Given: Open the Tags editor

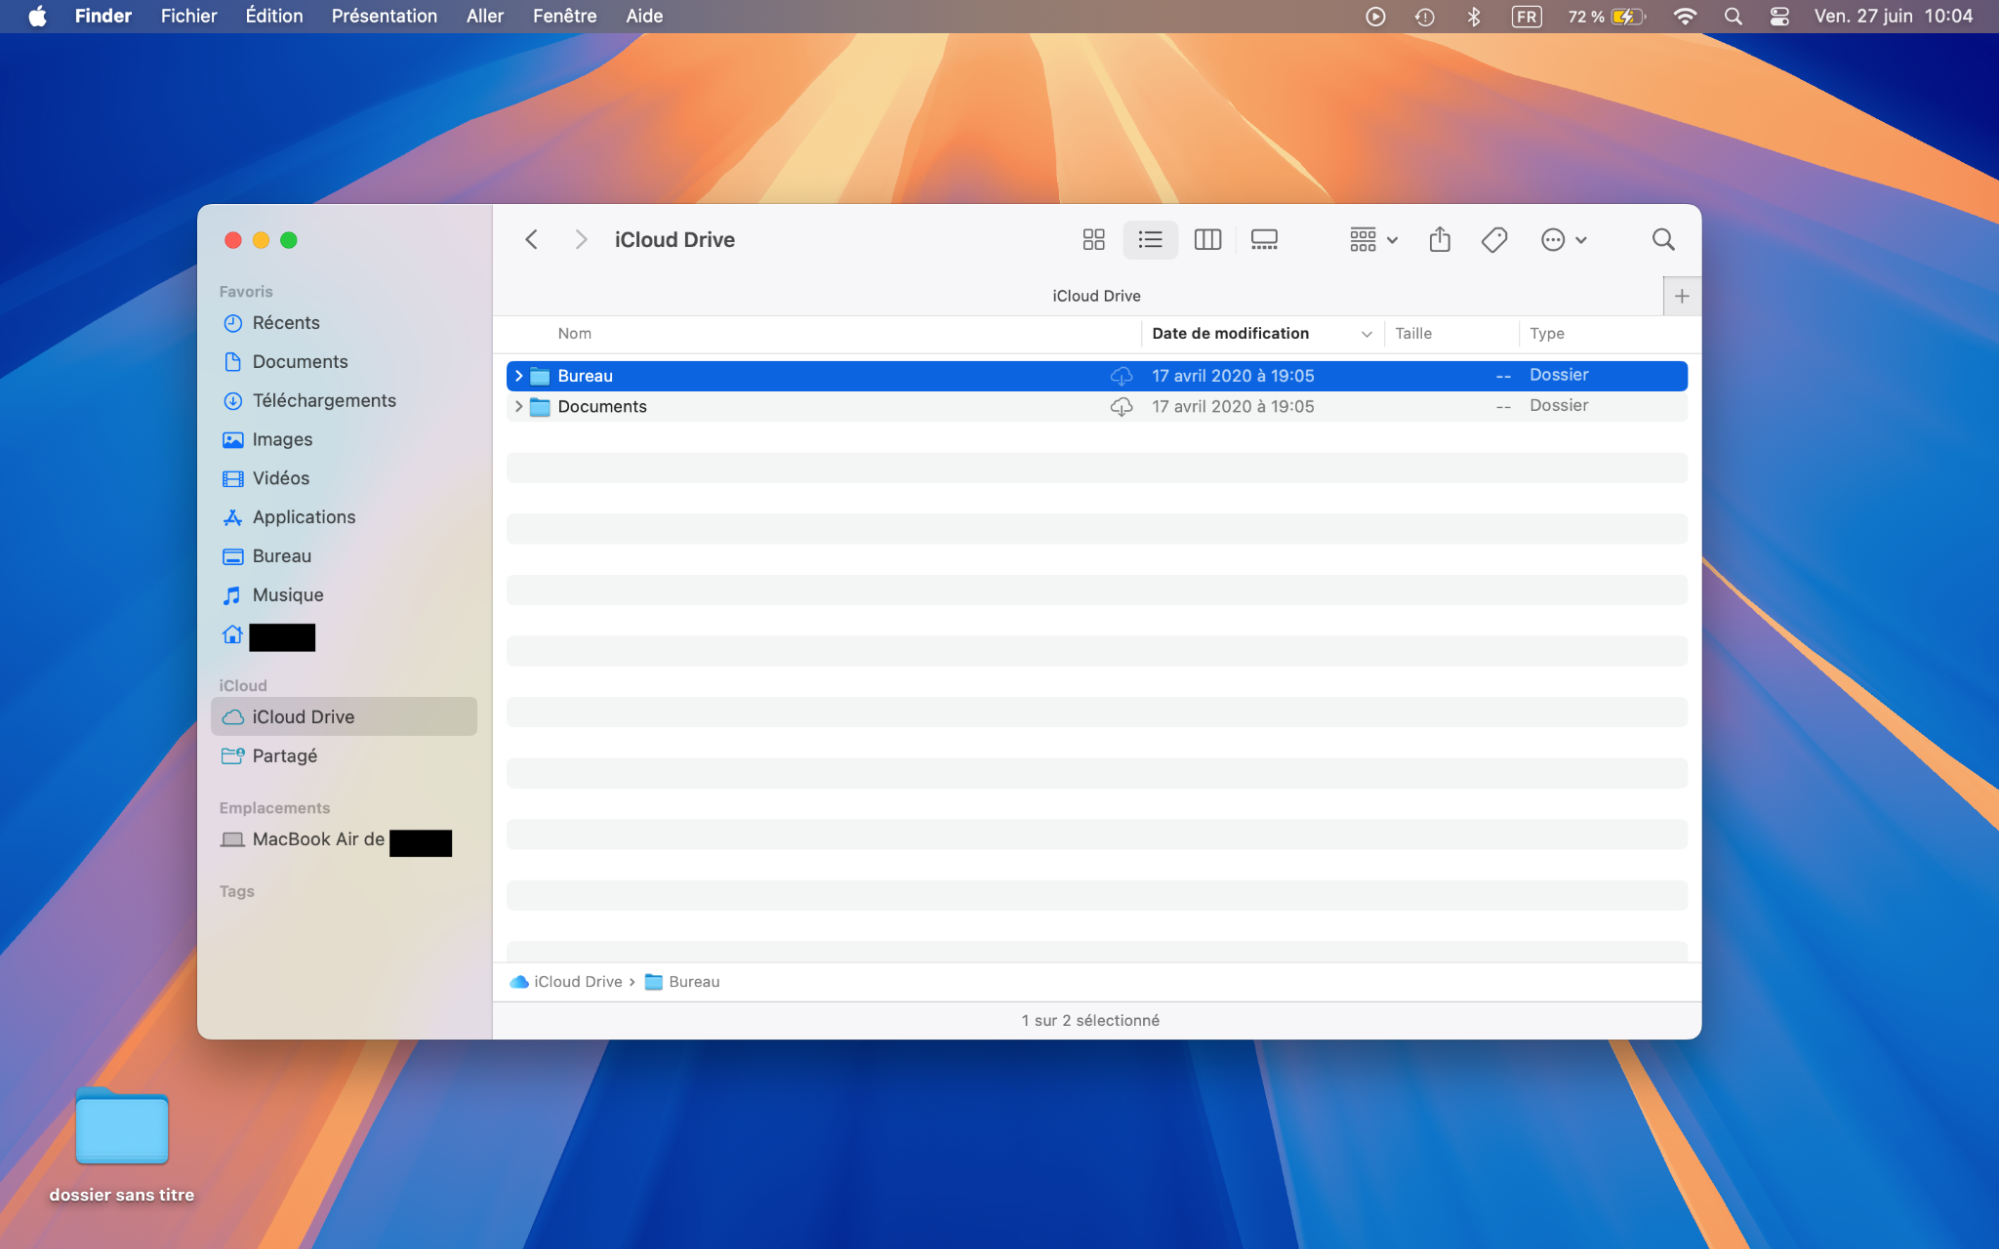Looking at the screenshot, I should click(1493, 239).
